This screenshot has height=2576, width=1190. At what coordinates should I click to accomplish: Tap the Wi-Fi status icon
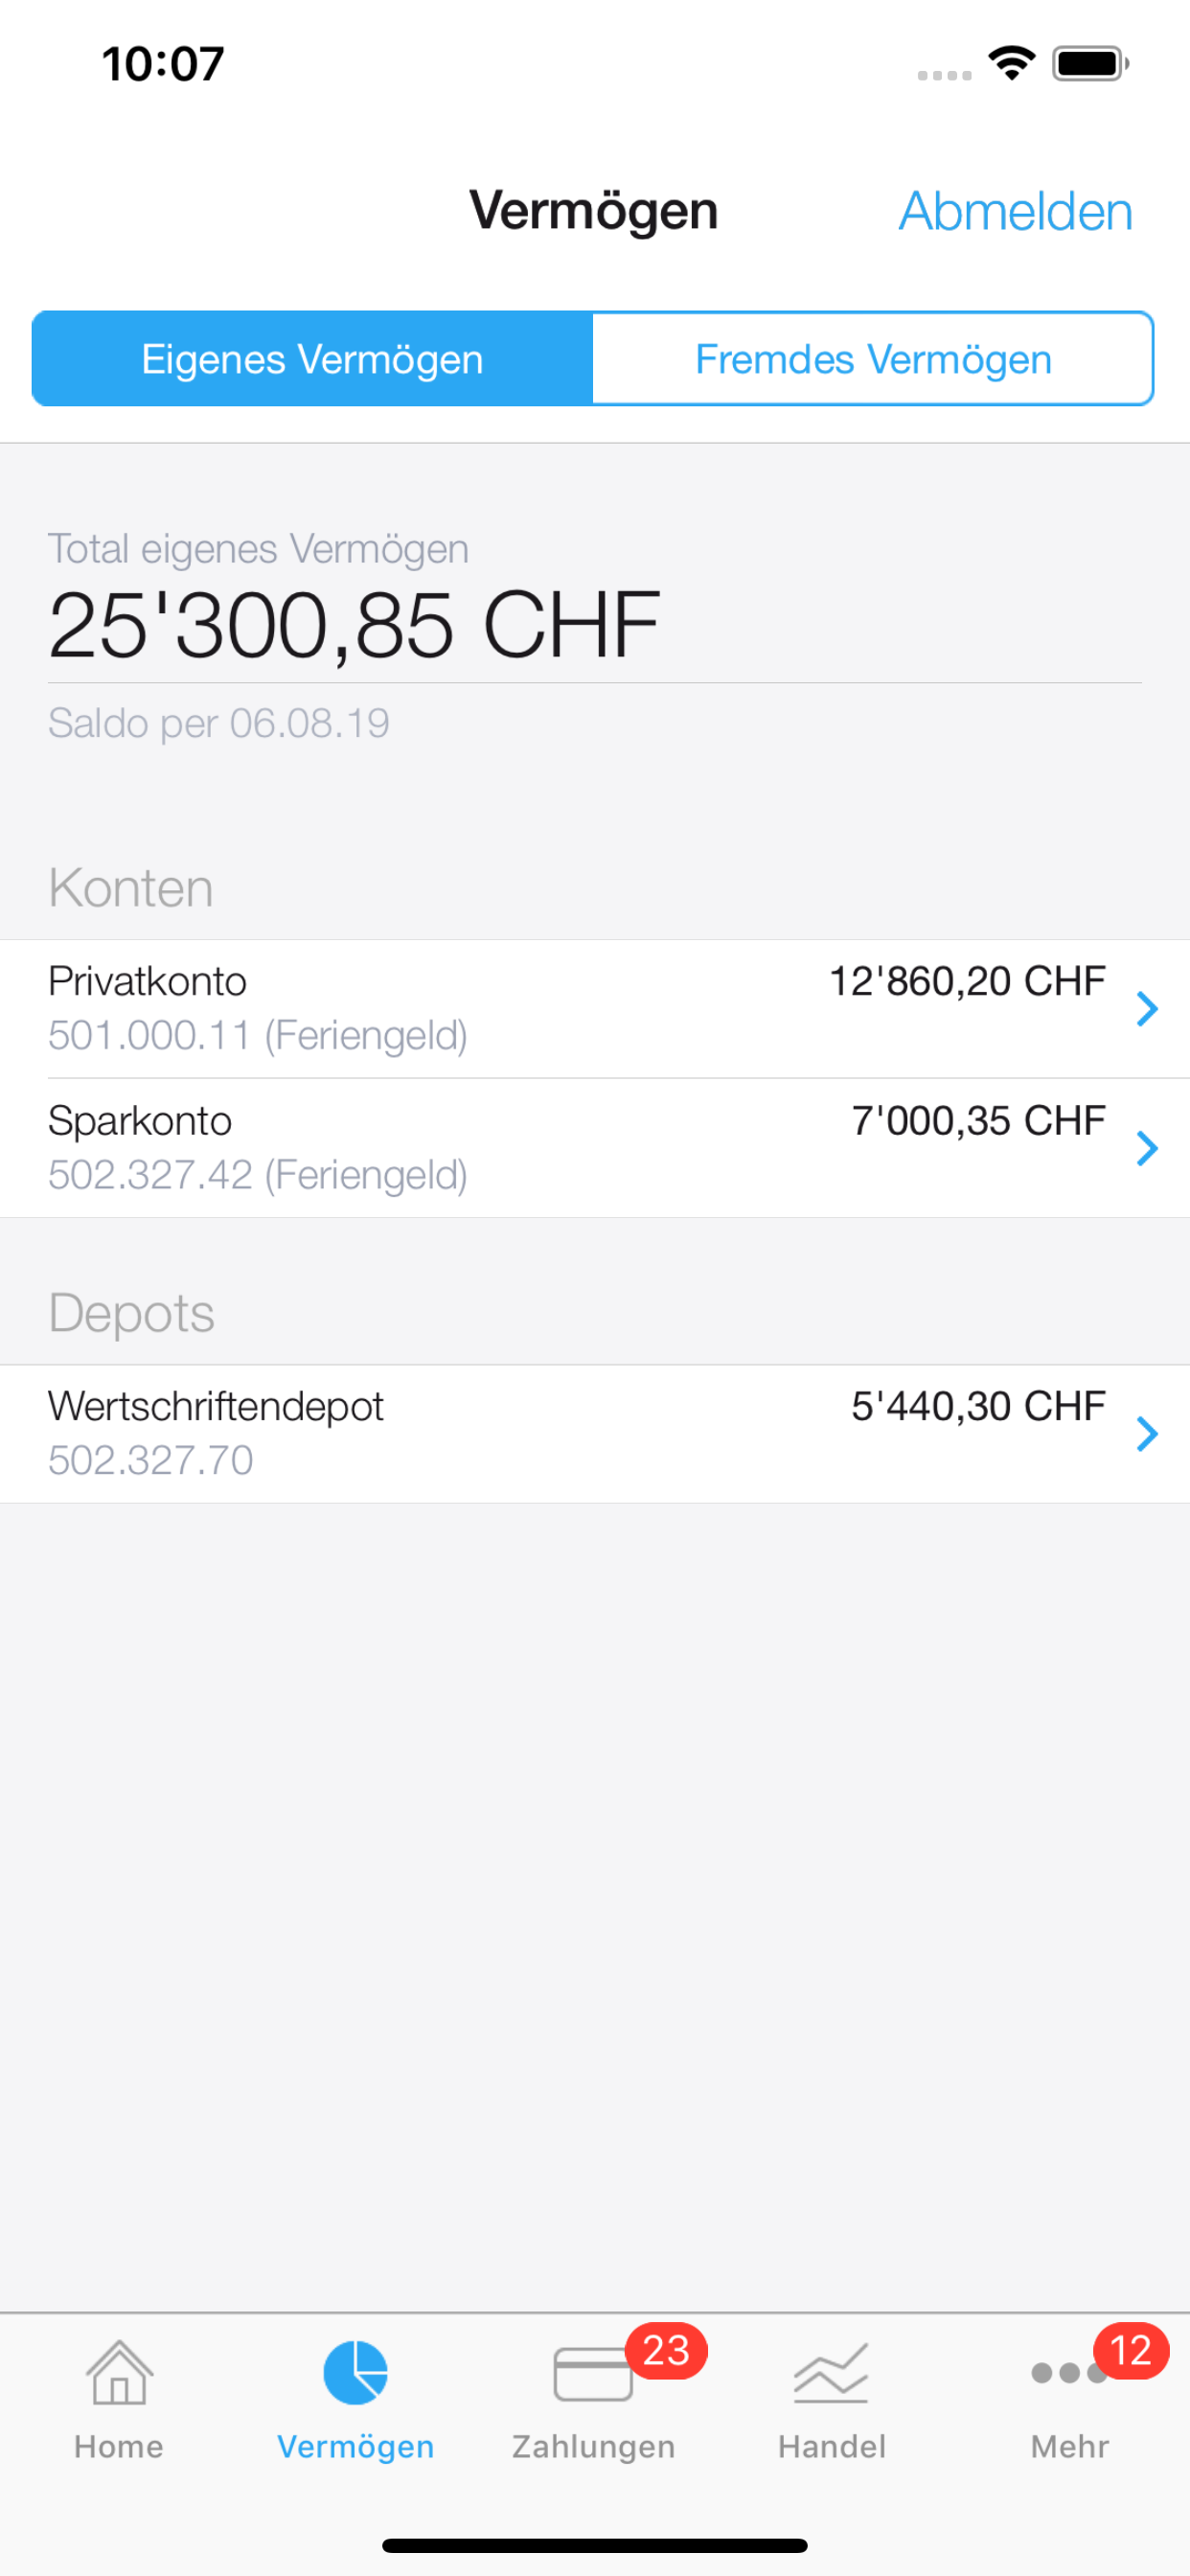tap(1012, 64)
